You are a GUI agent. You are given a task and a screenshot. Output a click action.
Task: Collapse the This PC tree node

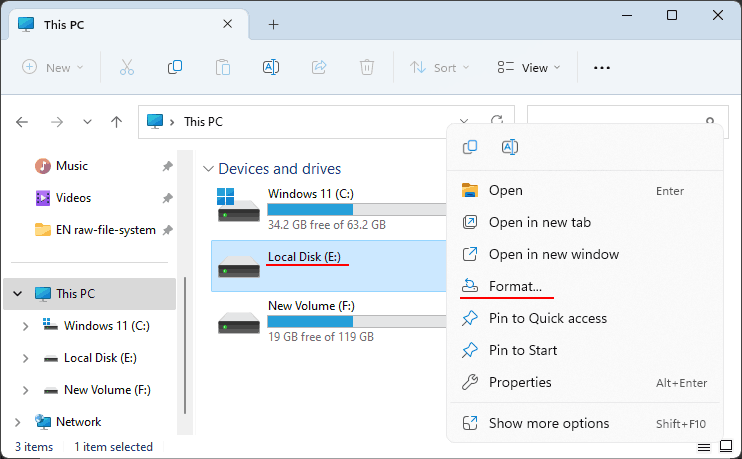[18, 294]
